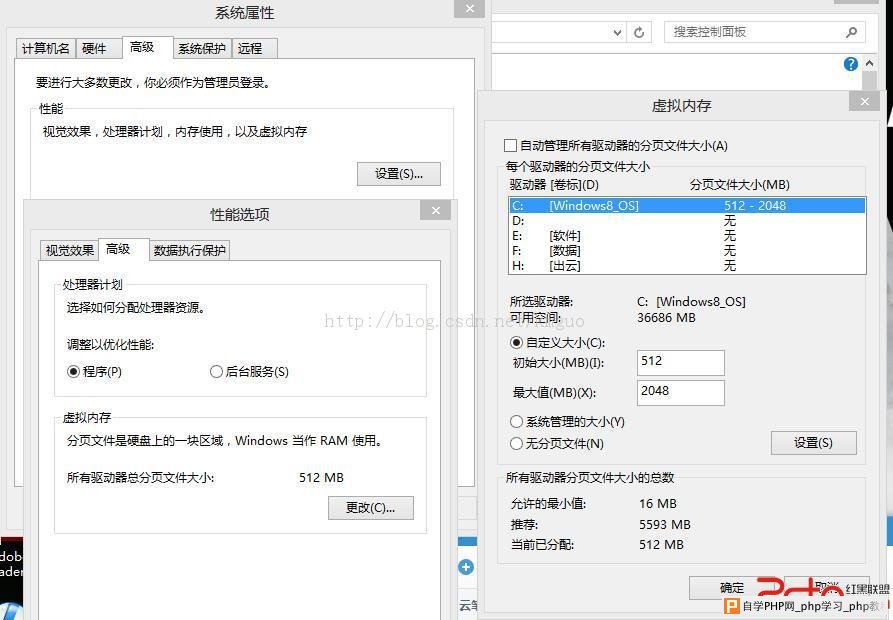
Task: Close the 性能选项 dialog
Action: click(435, 210)
